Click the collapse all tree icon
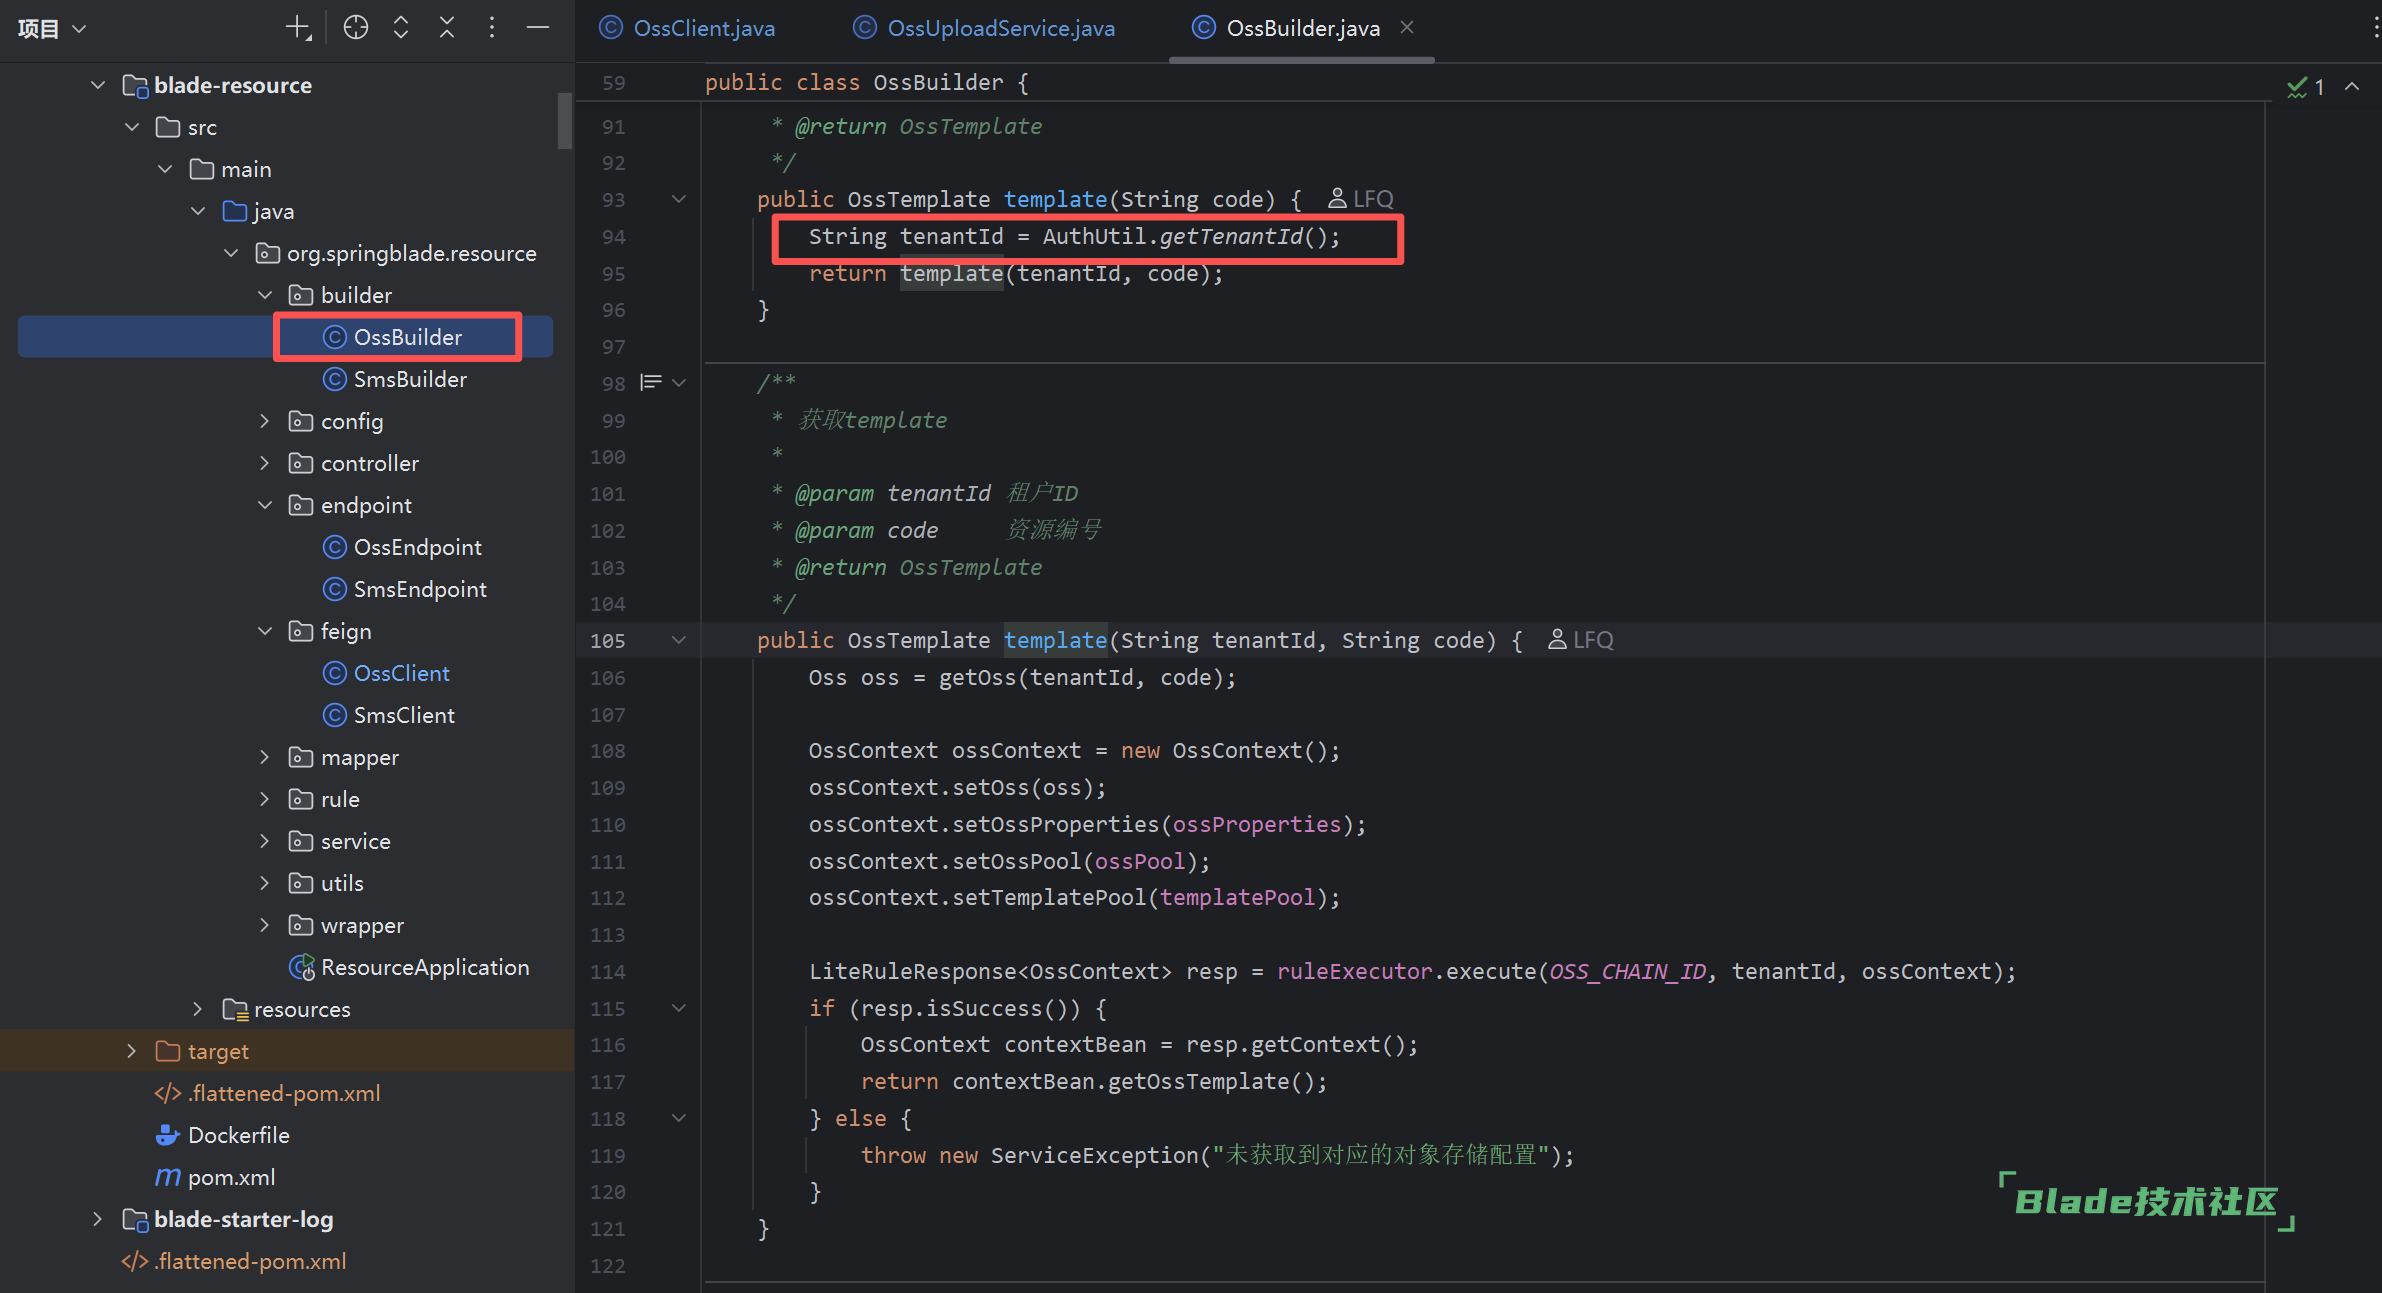 pyautogui.click(x=447, y=28)
